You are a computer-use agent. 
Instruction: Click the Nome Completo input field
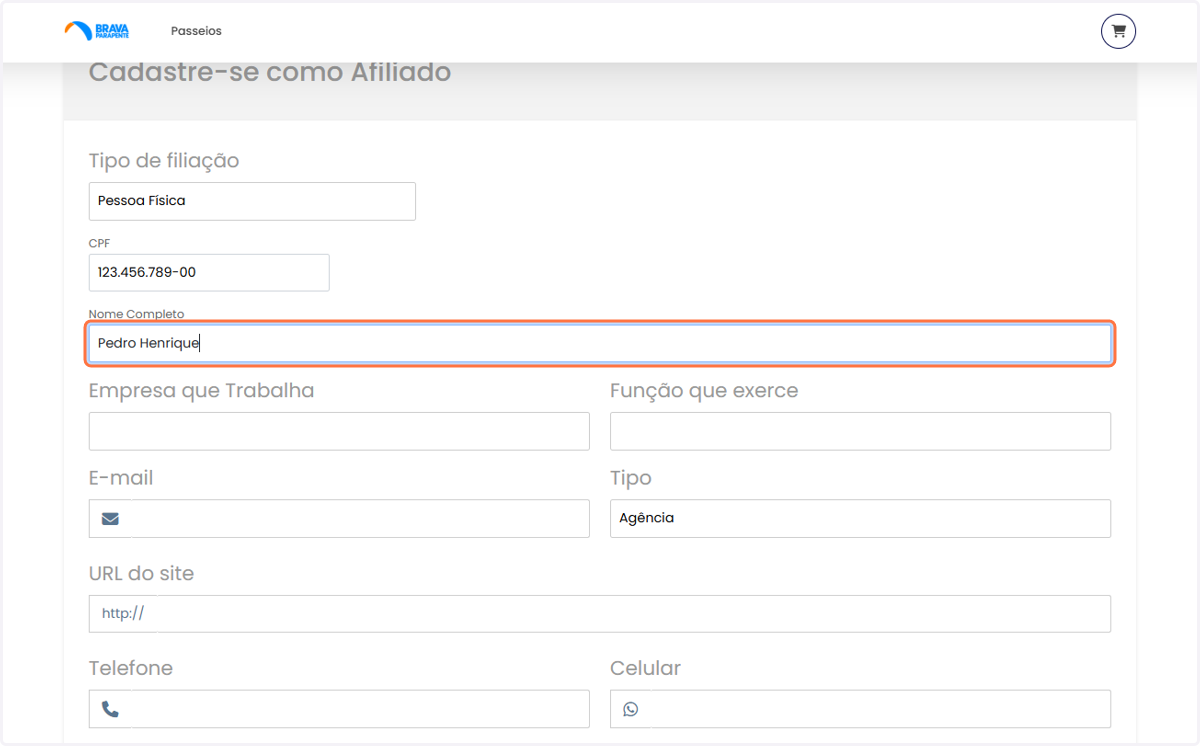point(600,344)
